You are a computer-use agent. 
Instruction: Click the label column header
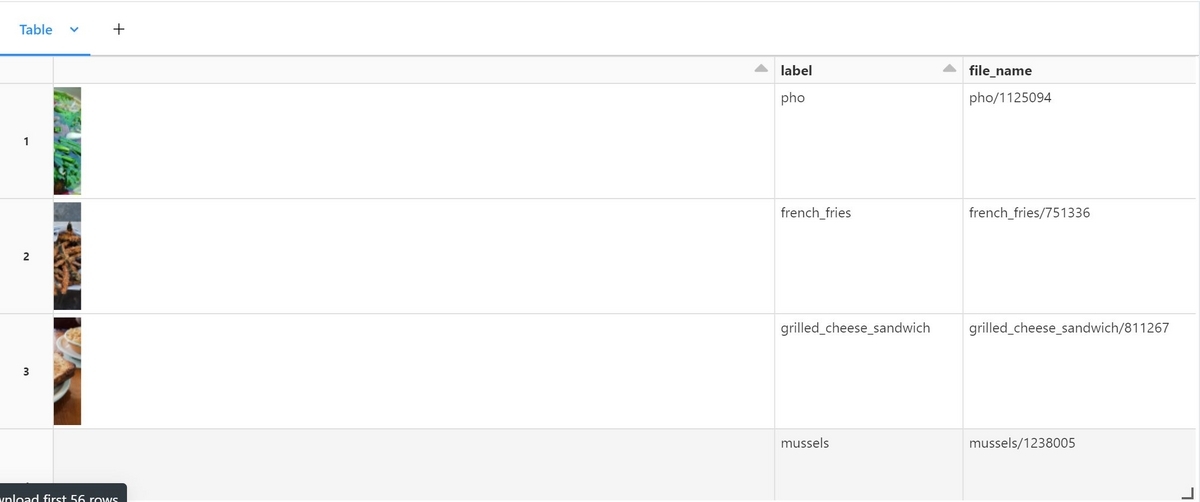[x=796, y=71]
